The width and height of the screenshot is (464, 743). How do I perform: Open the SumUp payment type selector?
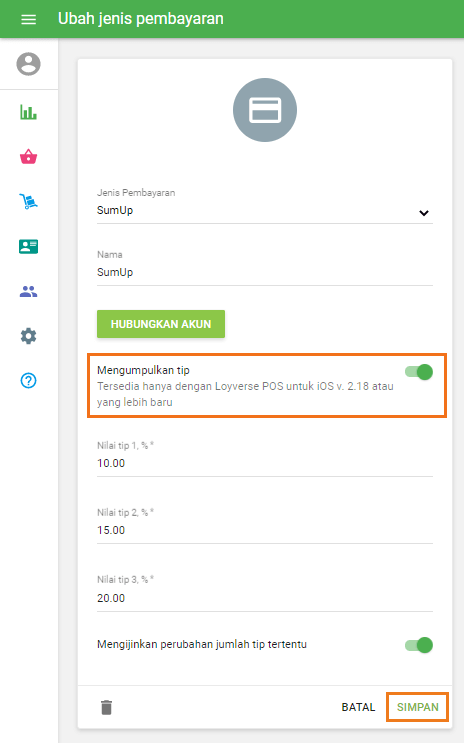click(265, 210)
